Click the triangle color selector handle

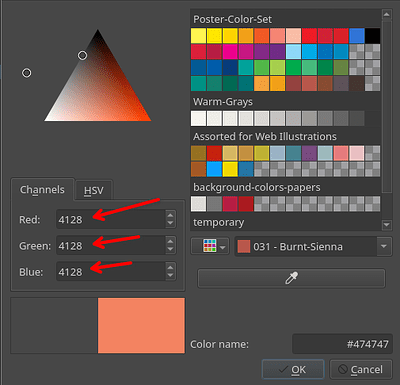pos(82,55)
